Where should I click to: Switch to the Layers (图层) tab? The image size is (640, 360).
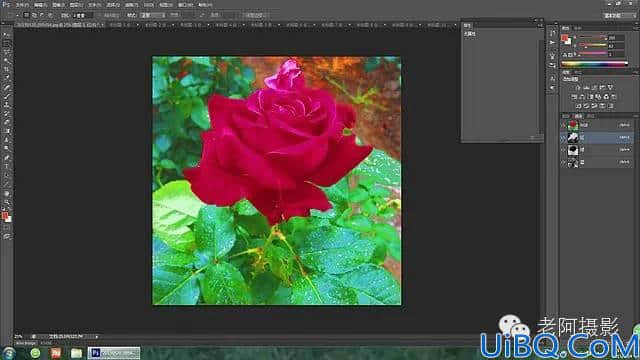coord(566,116)
